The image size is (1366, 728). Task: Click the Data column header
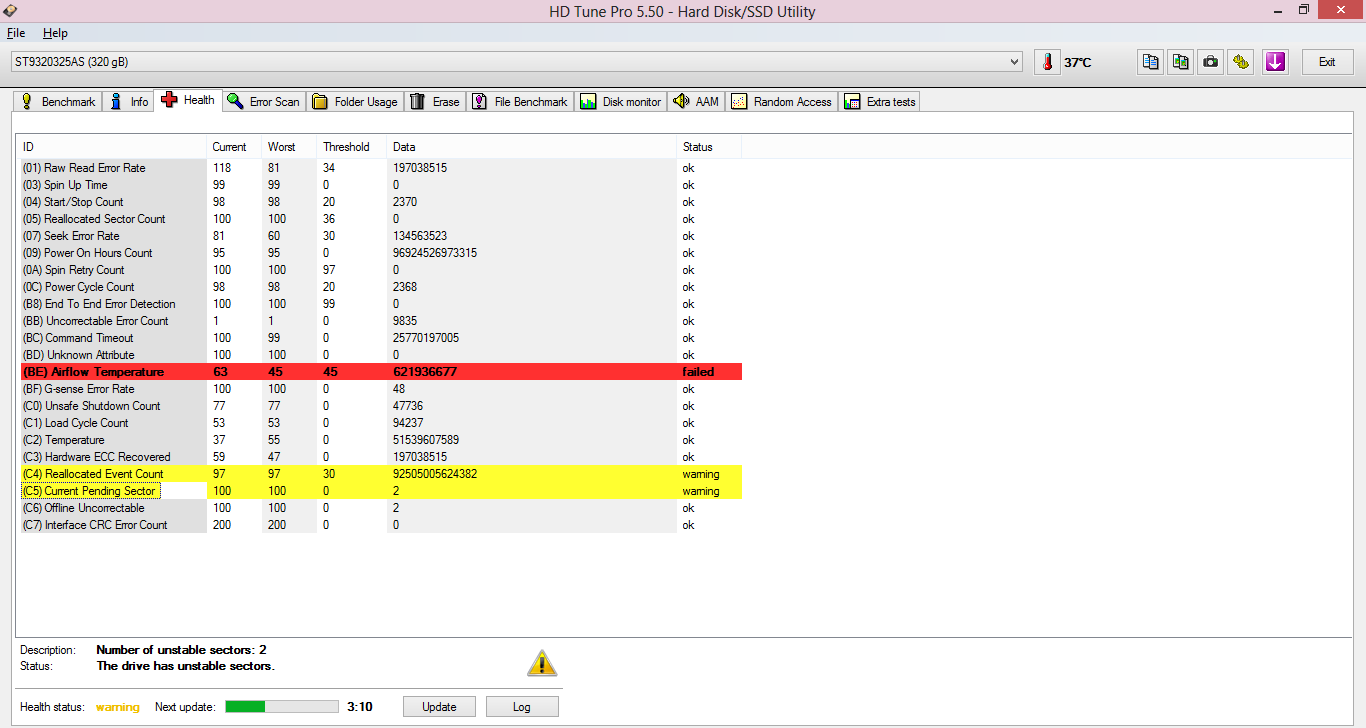point(532,147)
